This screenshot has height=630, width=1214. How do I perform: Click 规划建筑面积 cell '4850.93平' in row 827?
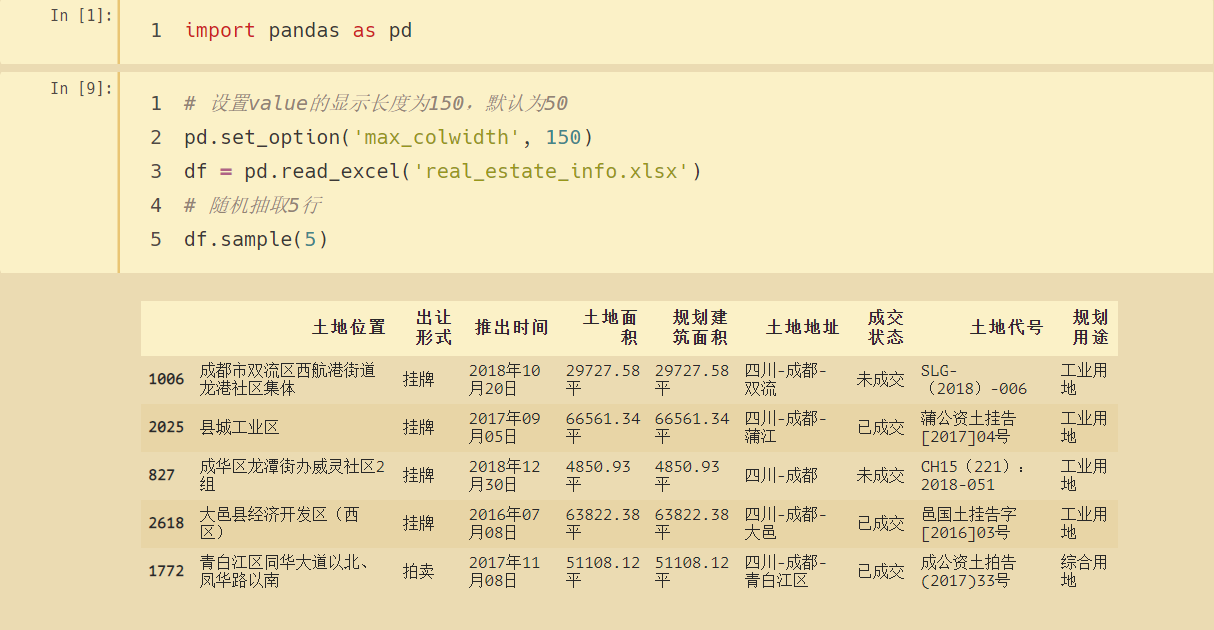(x=688, y=475)
